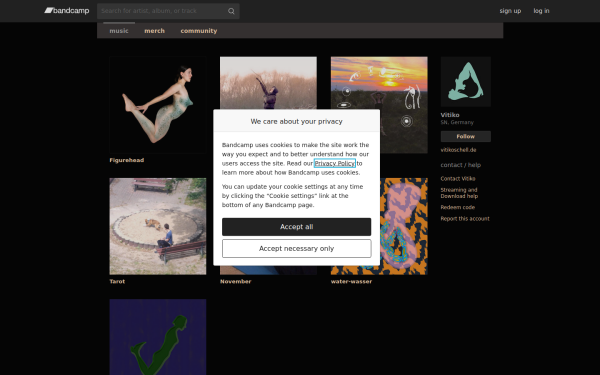Switch to the music tab
Screen dimensions: 600x375
(119, 31)
